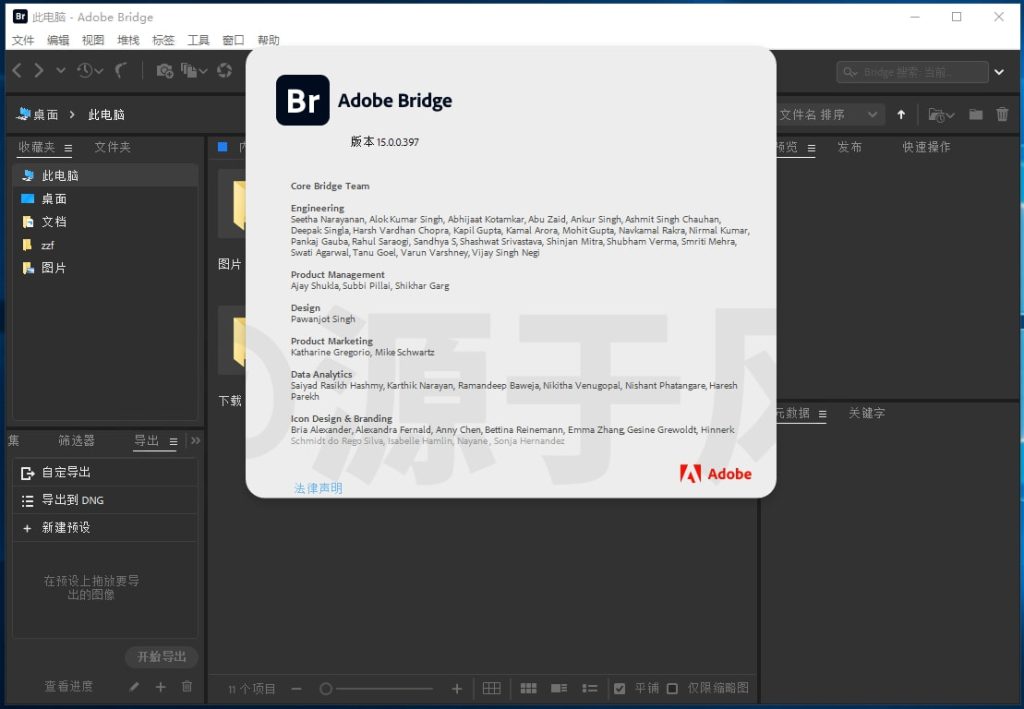The image size is (1024, 709).
Task: Select the 导出到 DNG preset
Action: 105,500
